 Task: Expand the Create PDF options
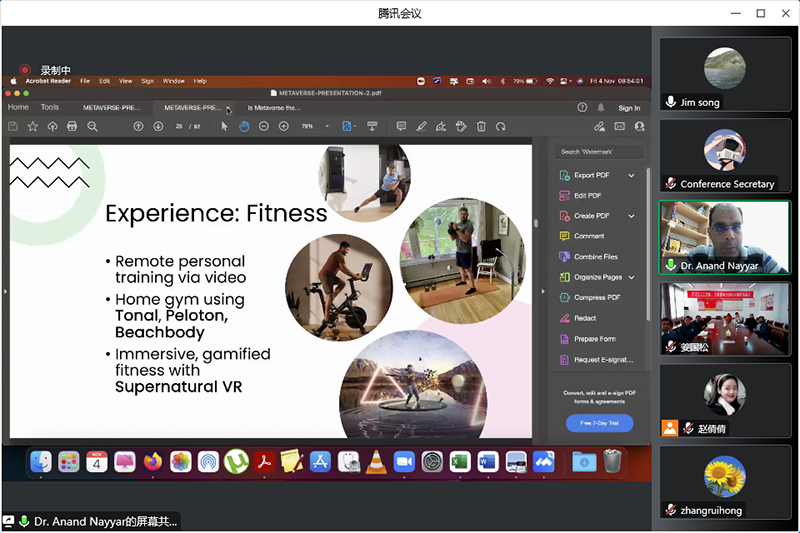pos(631,216)
